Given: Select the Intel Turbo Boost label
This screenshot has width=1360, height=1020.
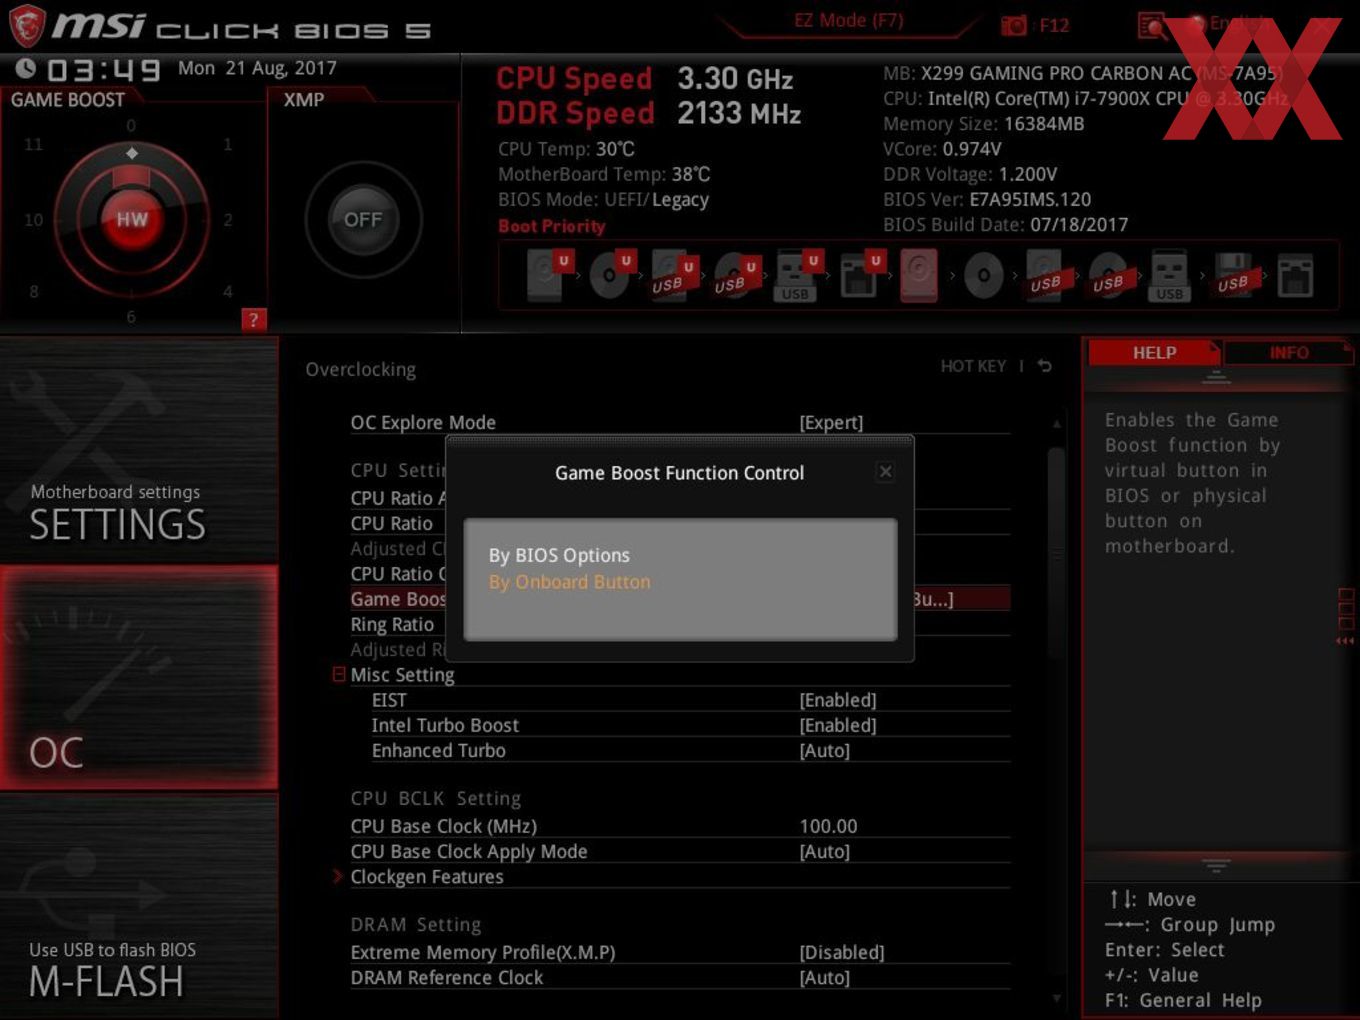Looking at the screenshot, I should (445, 725).
